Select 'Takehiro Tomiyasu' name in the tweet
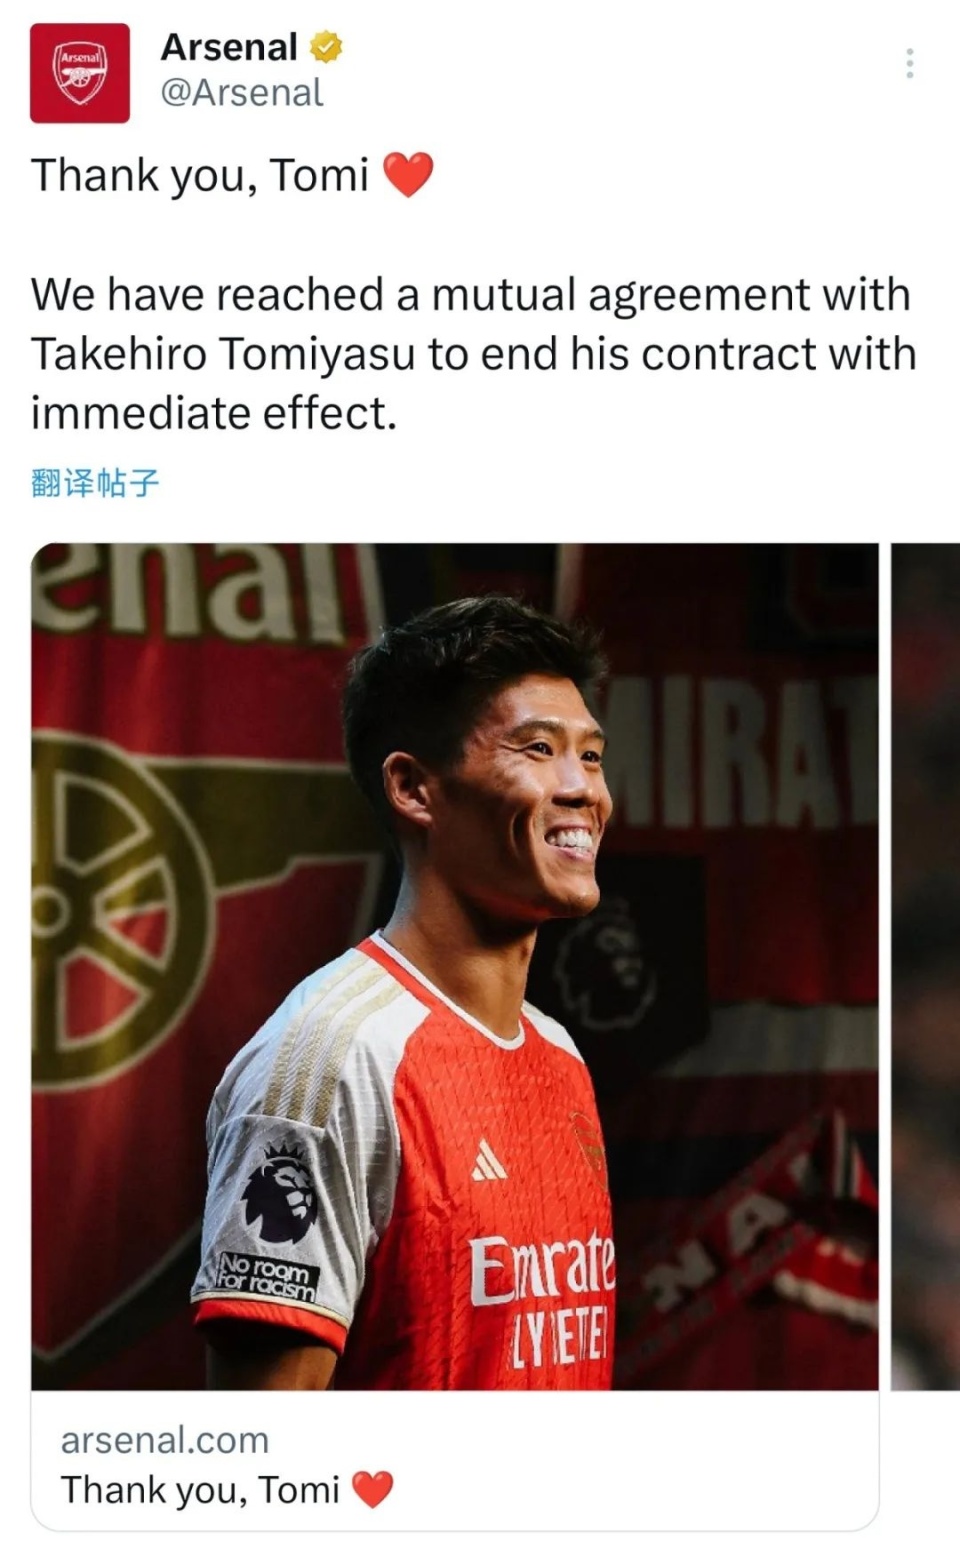The height and width of the screenshot is (1557, 960). [x=223, y=354]
